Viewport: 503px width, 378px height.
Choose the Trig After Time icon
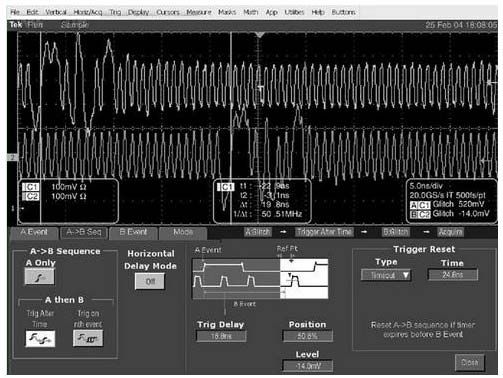40,339
